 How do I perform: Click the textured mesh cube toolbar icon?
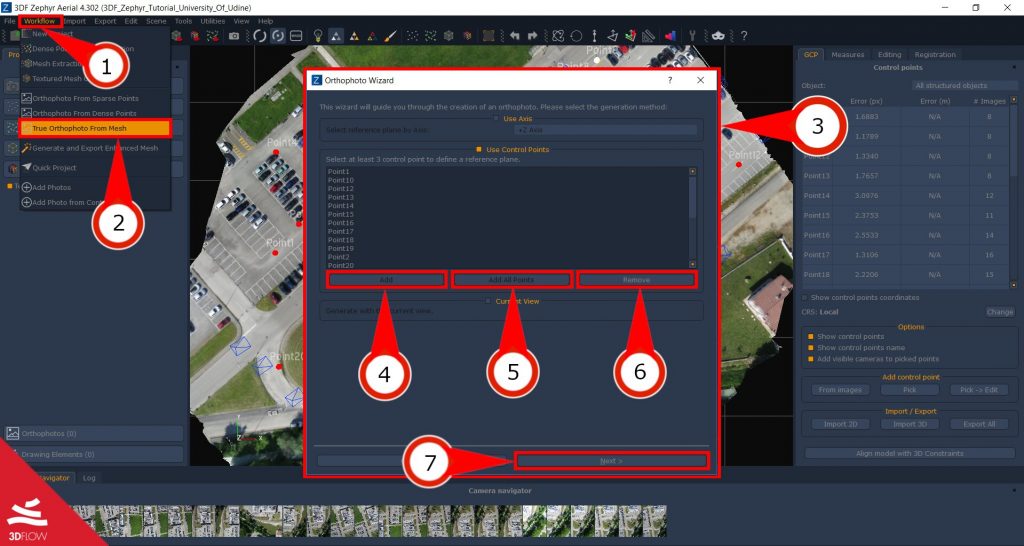coord(467,36)
